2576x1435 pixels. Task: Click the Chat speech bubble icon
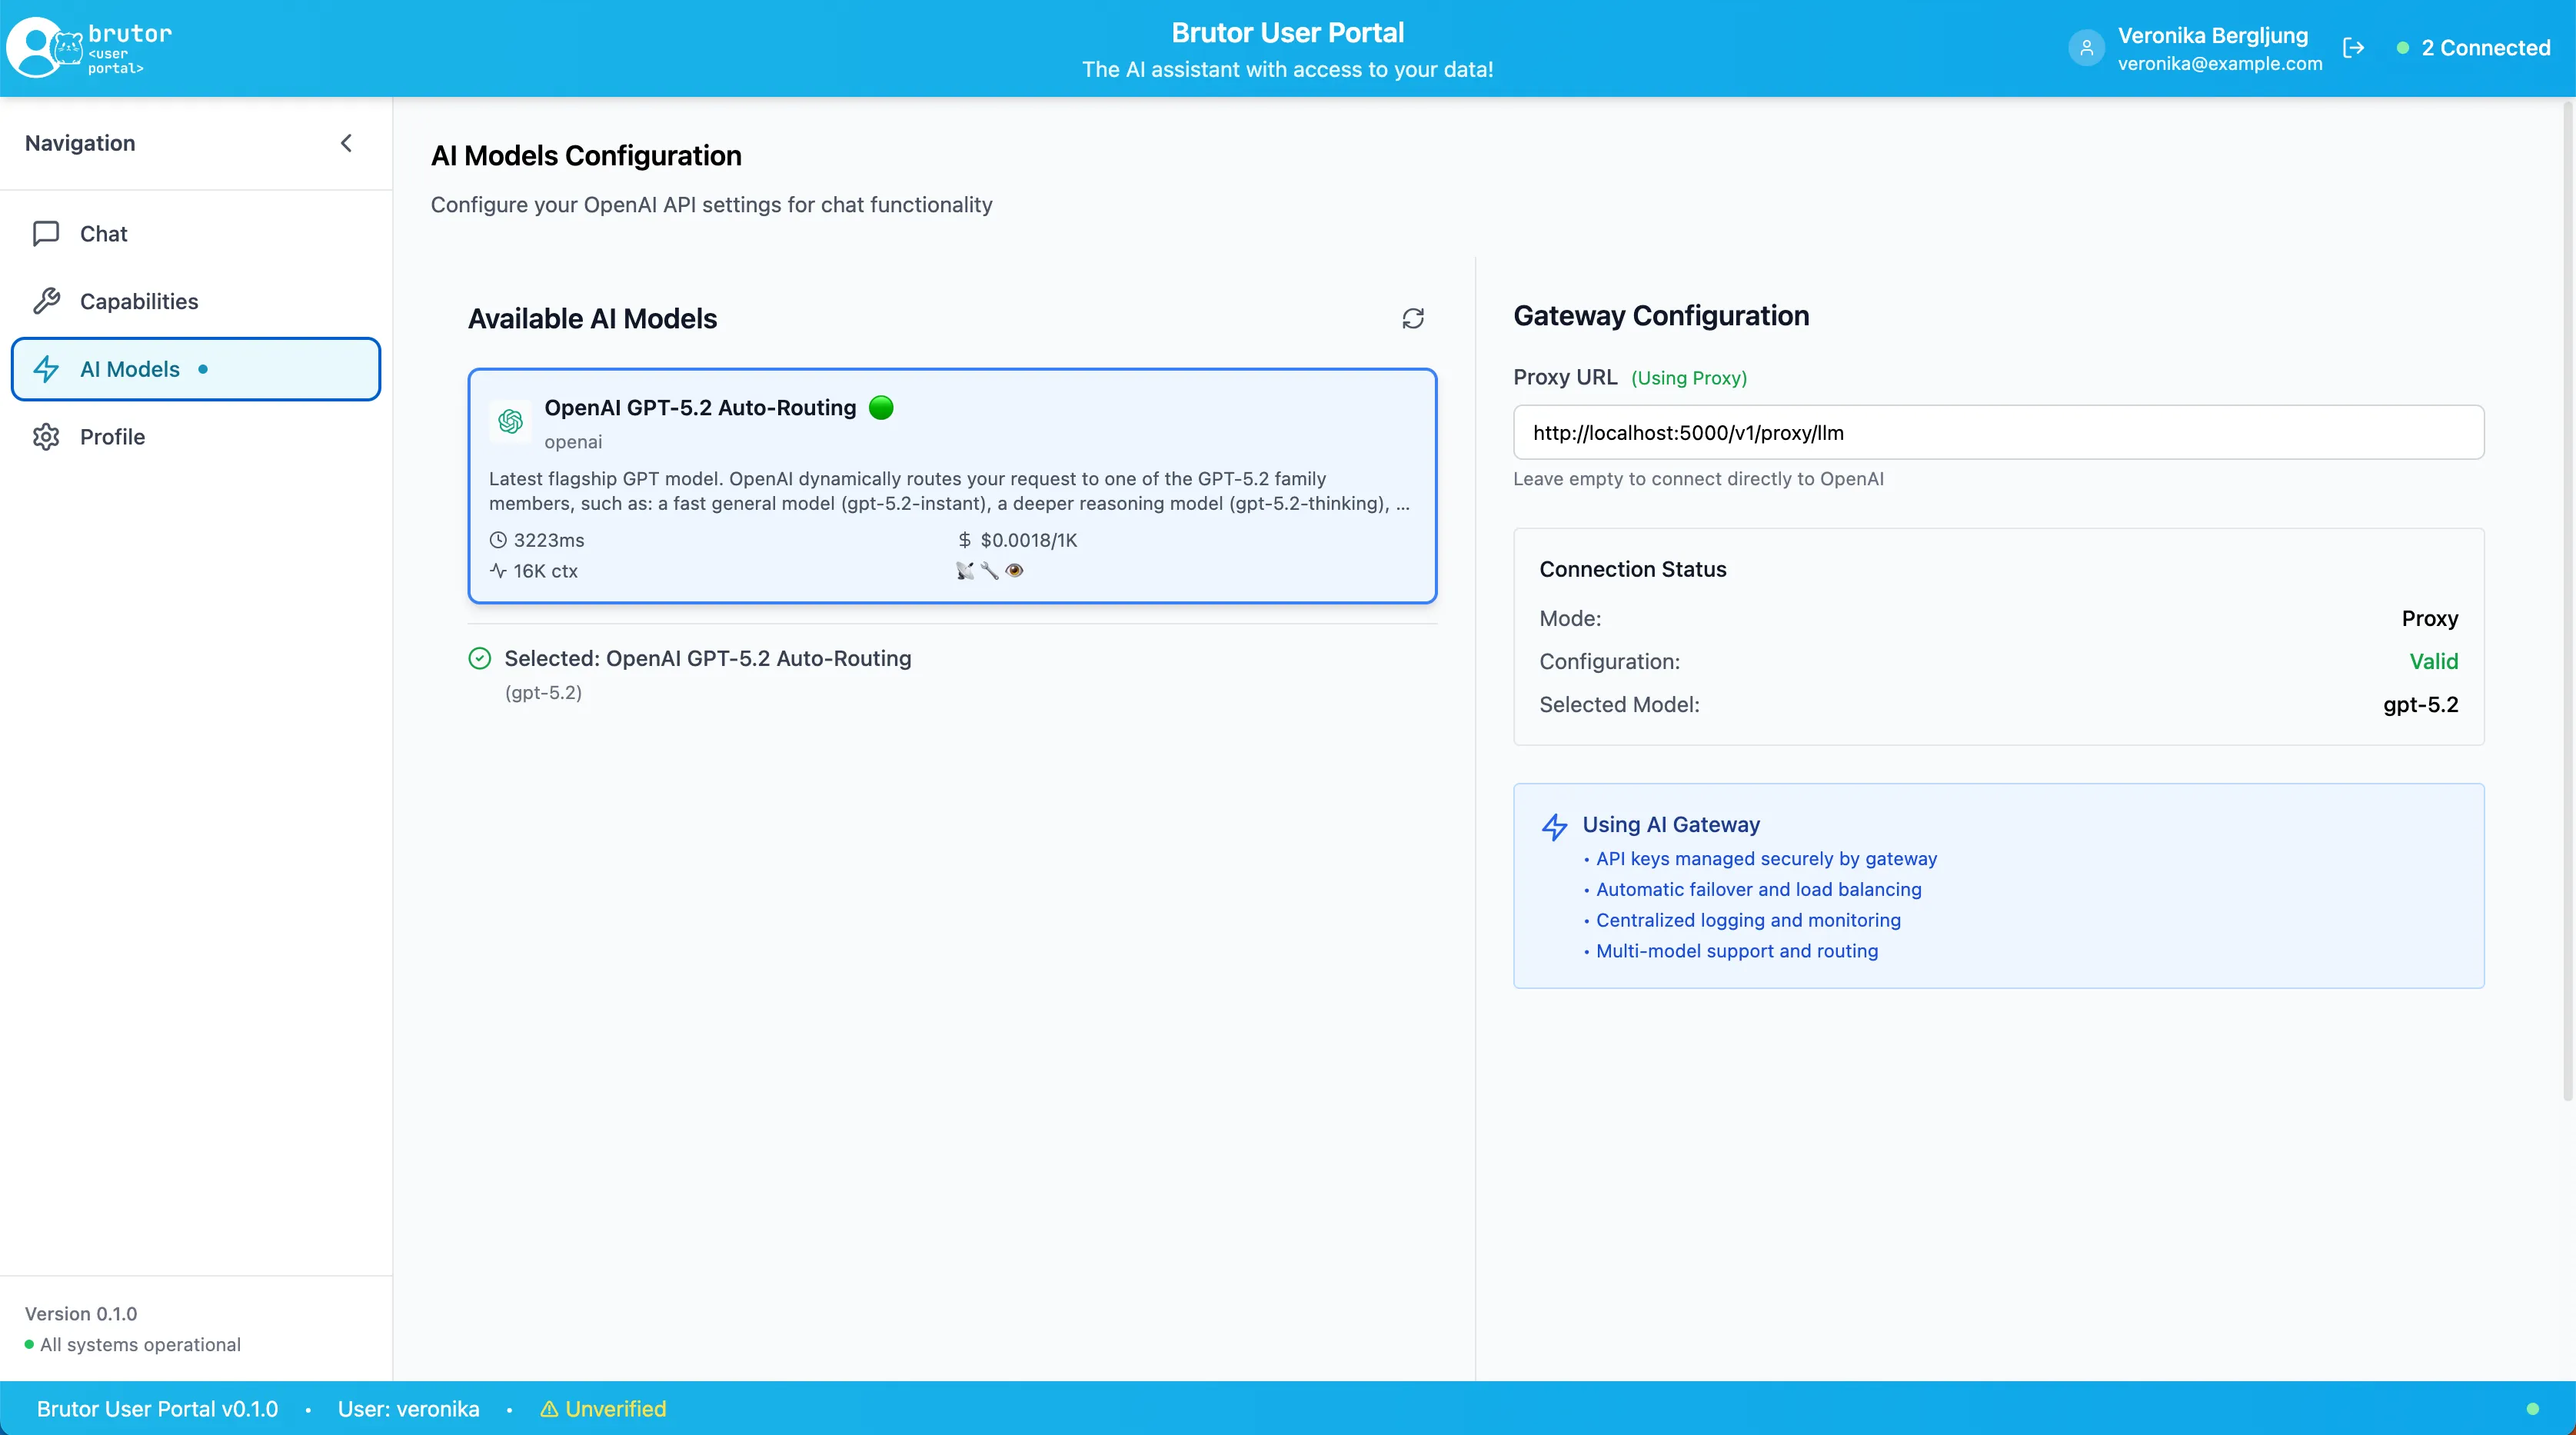pos(46,233)
